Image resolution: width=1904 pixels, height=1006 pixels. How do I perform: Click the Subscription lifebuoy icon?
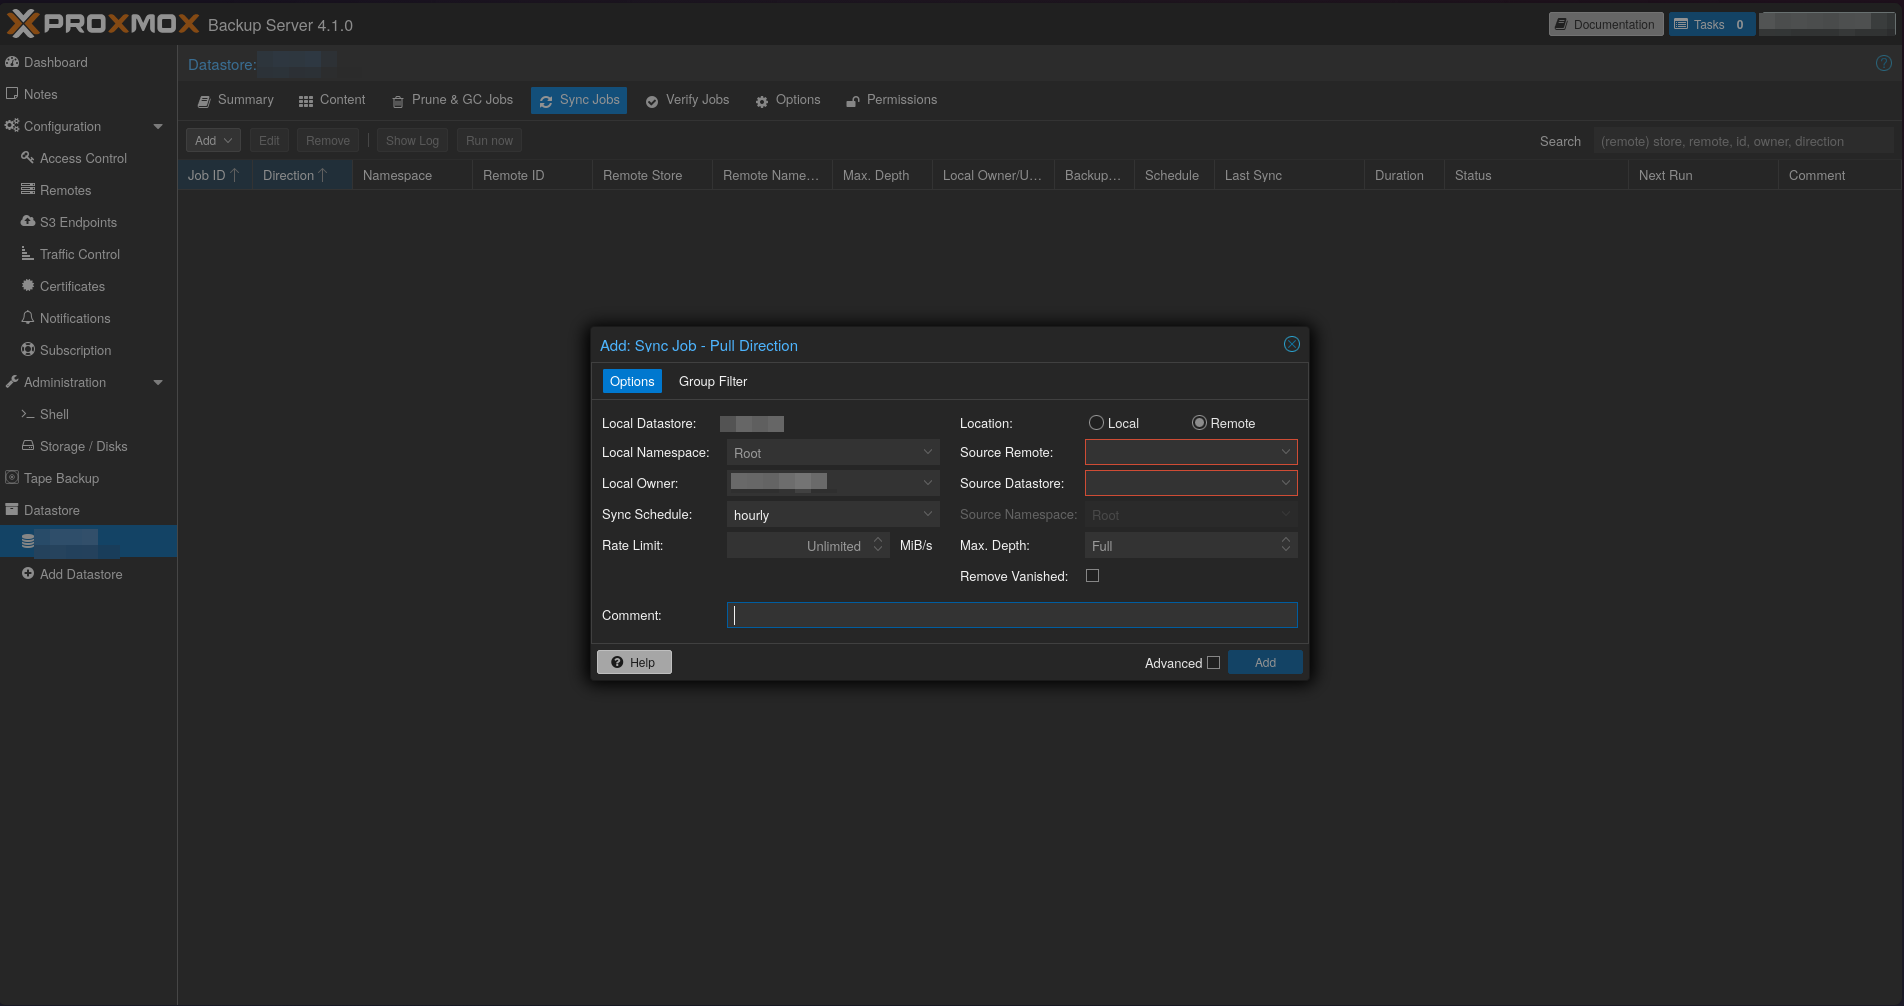[x=28, y=349]
